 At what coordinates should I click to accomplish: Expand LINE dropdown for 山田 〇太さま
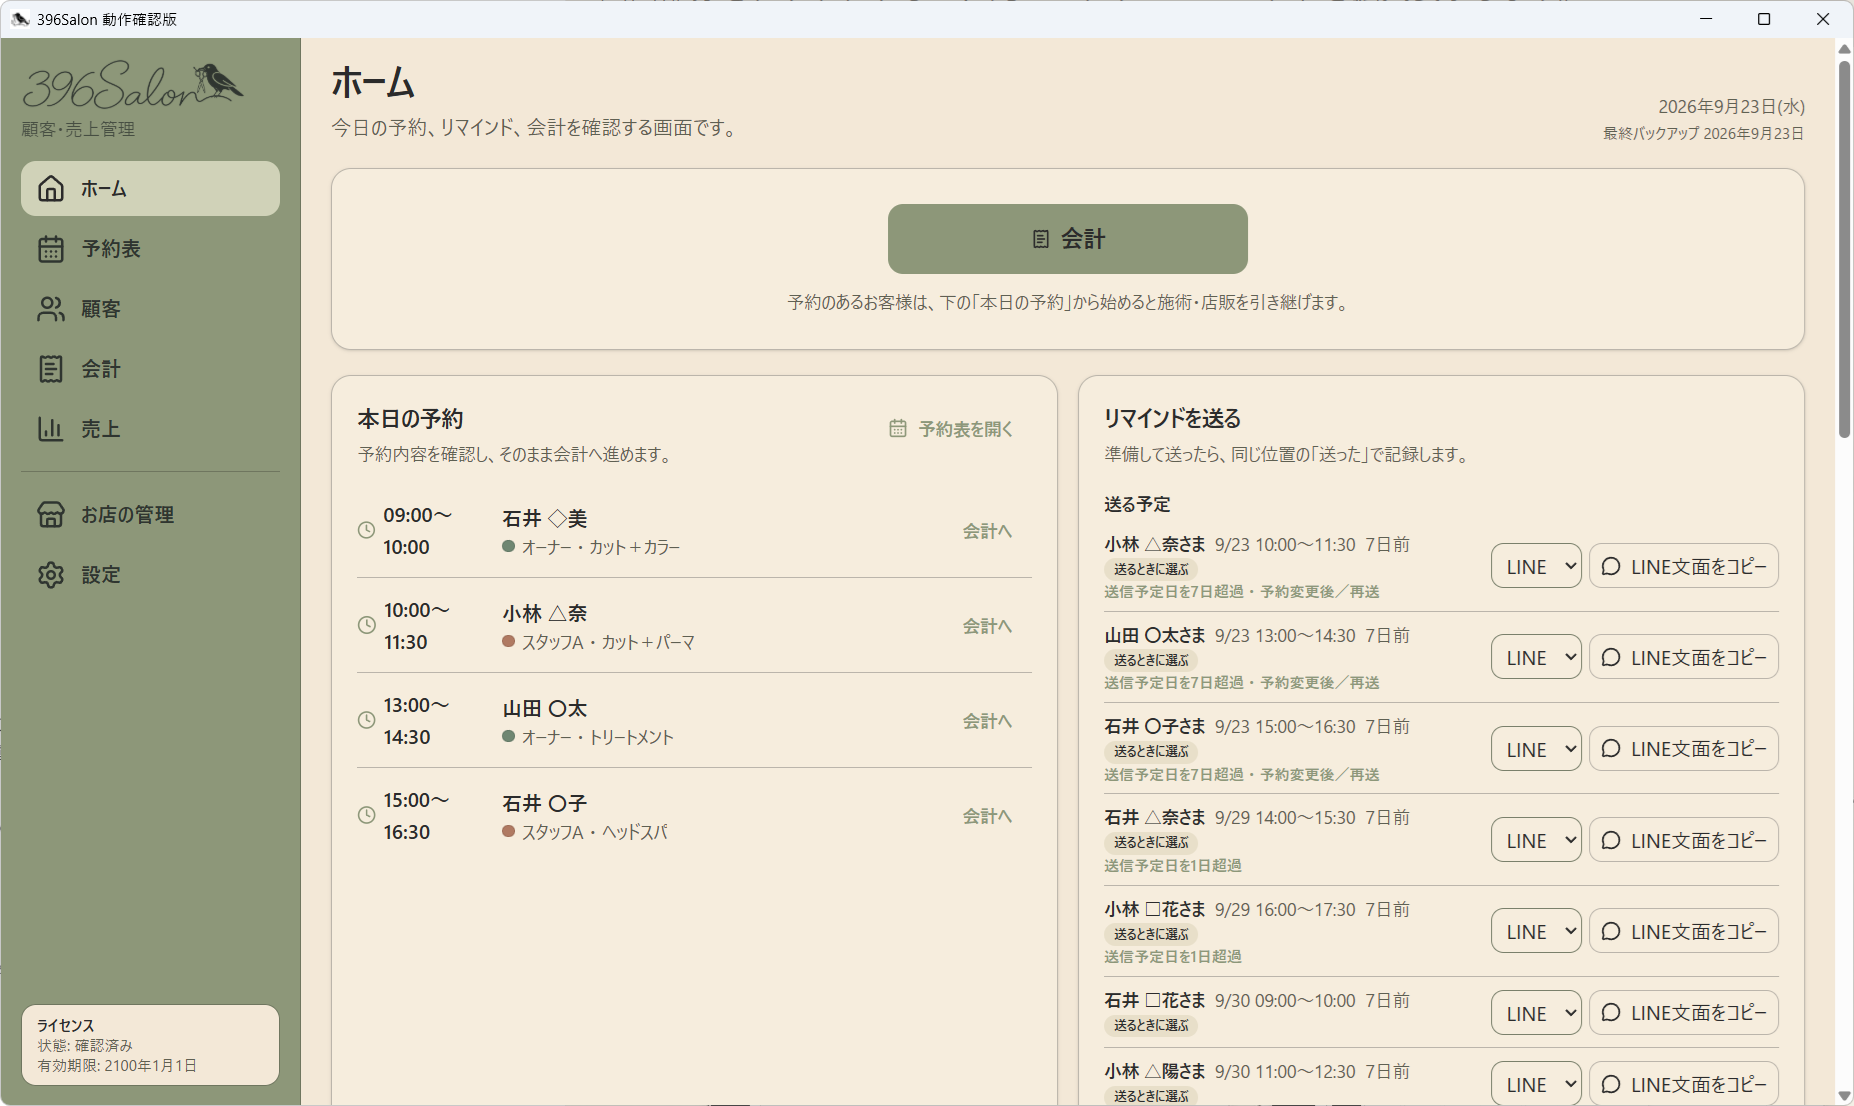click(1536, 658)
